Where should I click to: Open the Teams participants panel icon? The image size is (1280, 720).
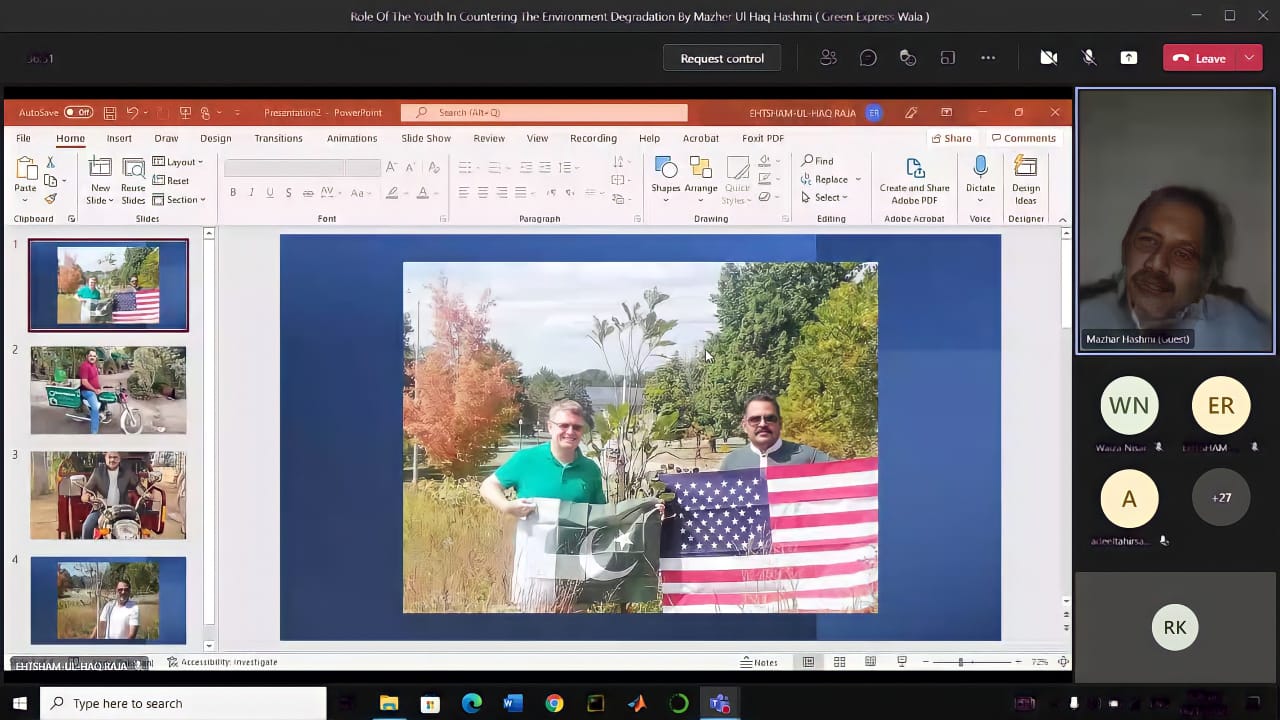click(828, 58)
